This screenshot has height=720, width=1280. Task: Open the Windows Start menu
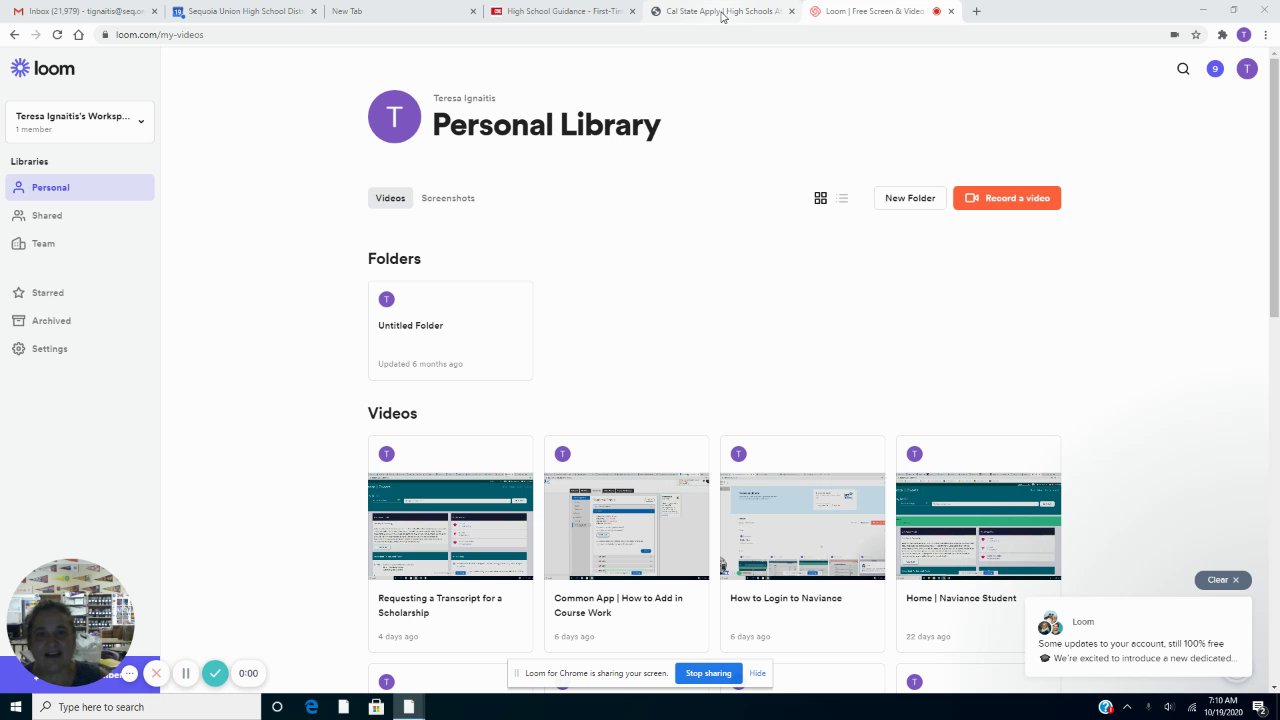pyautogui.click(x=16, y=707)
